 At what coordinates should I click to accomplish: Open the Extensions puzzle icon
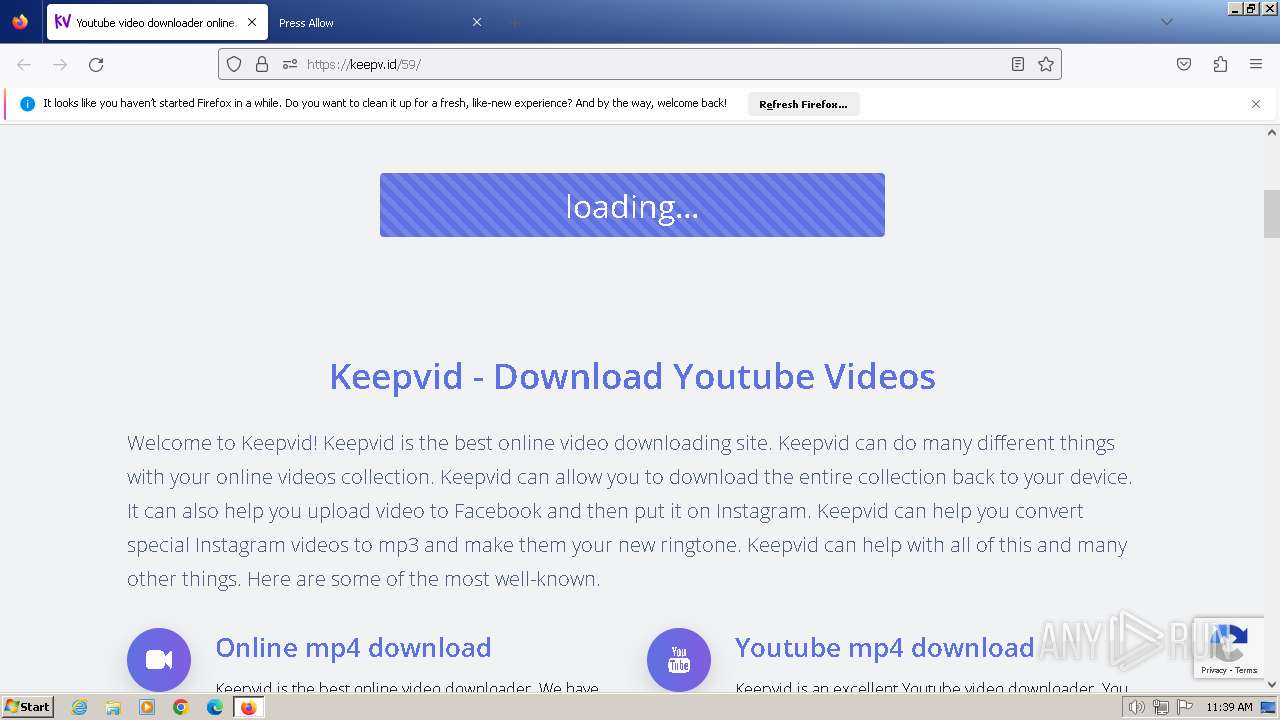point(1220,64)
